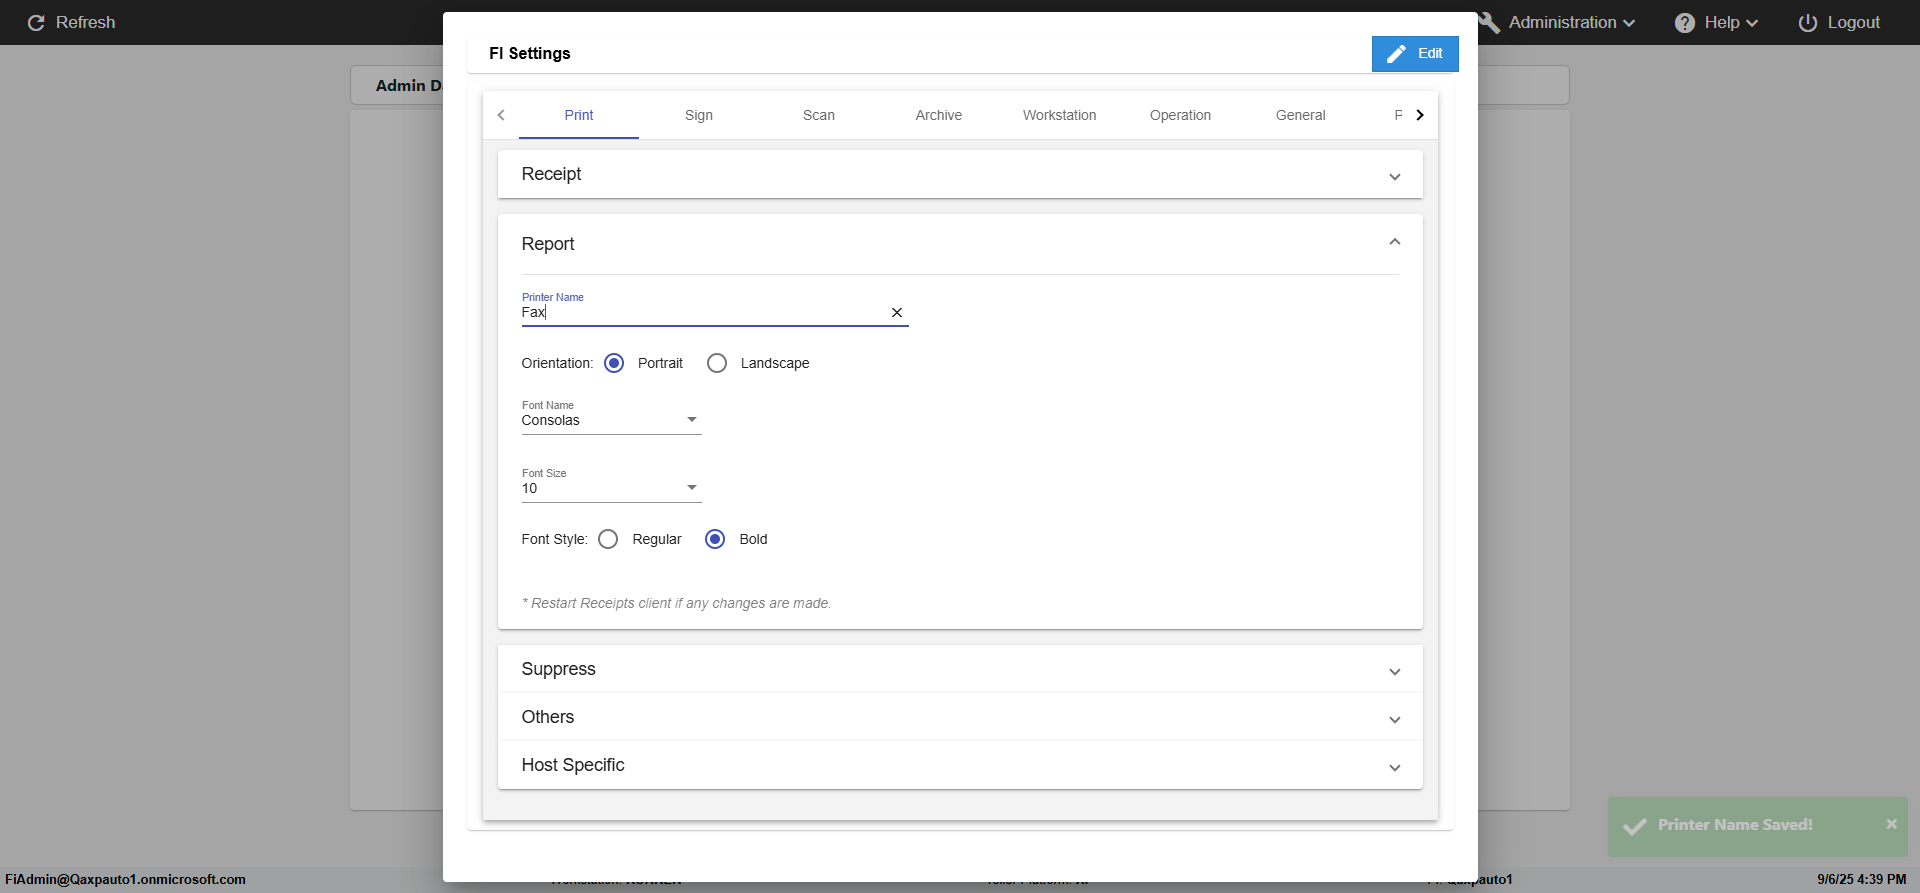Image resolution: width=1920 pixels, height=893 pixels.
Task: Click into the Printer Name text field
Action: pyautogui.click(x=700, y=313)
